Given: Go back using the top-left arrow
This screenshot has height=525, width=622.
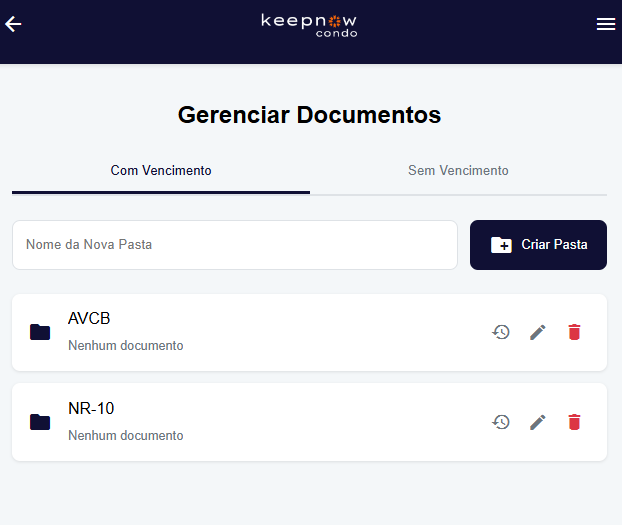Looking at the screenshot, I should click(13, 24).
